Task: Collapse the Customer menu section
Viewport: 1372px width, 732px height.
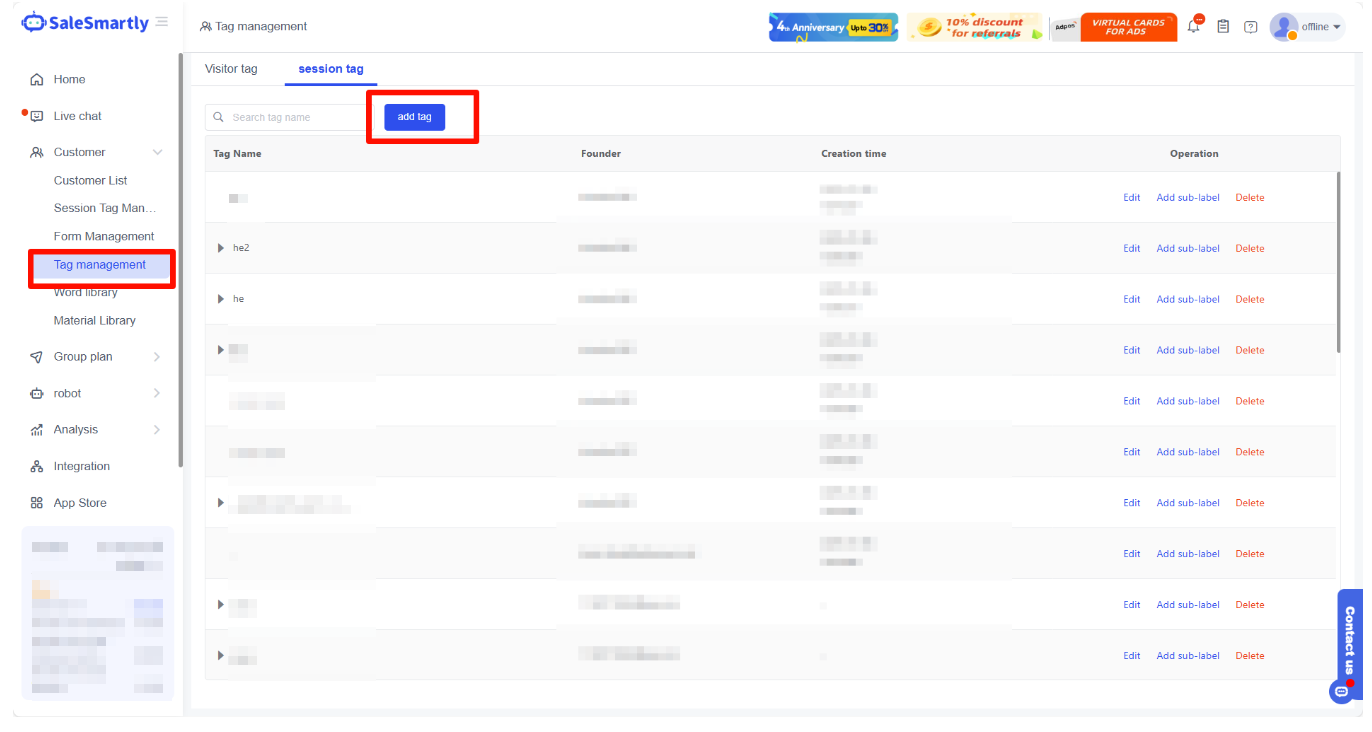Action: coord(157,153)
